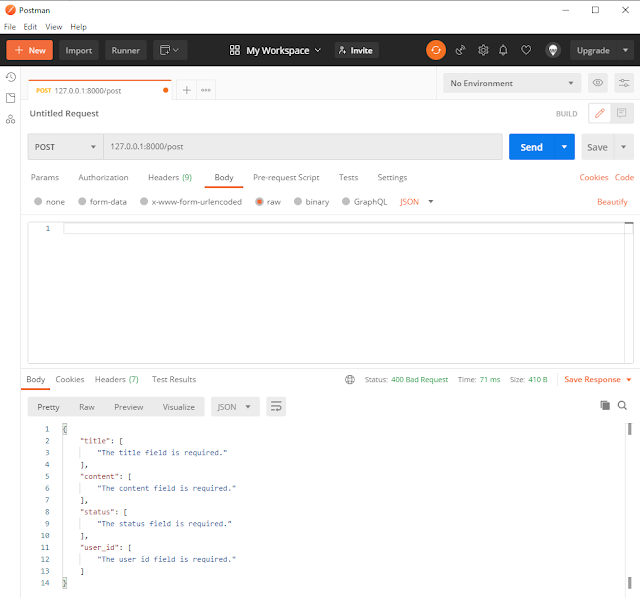Screen dimensions: 640x598
Task: Open the settings gear icon
Action: click(483, 50)
